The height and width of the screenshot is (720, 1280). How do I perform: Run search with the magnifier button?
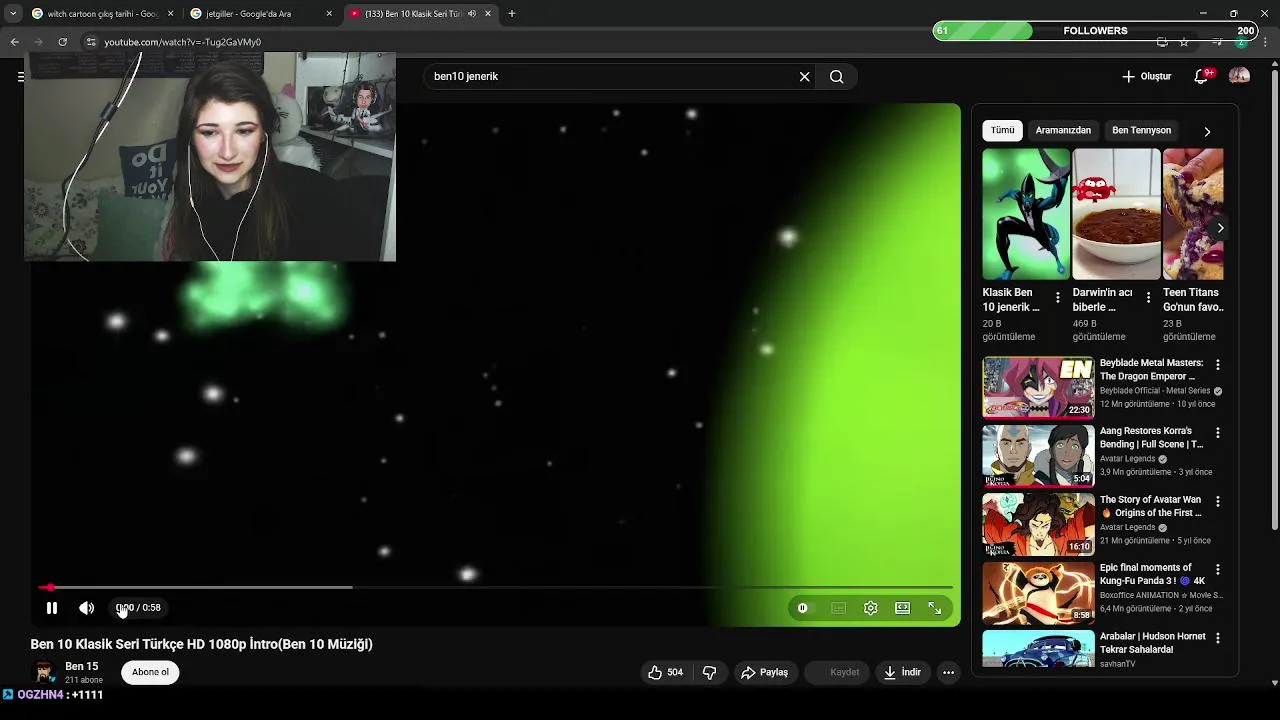pos(837,76)
